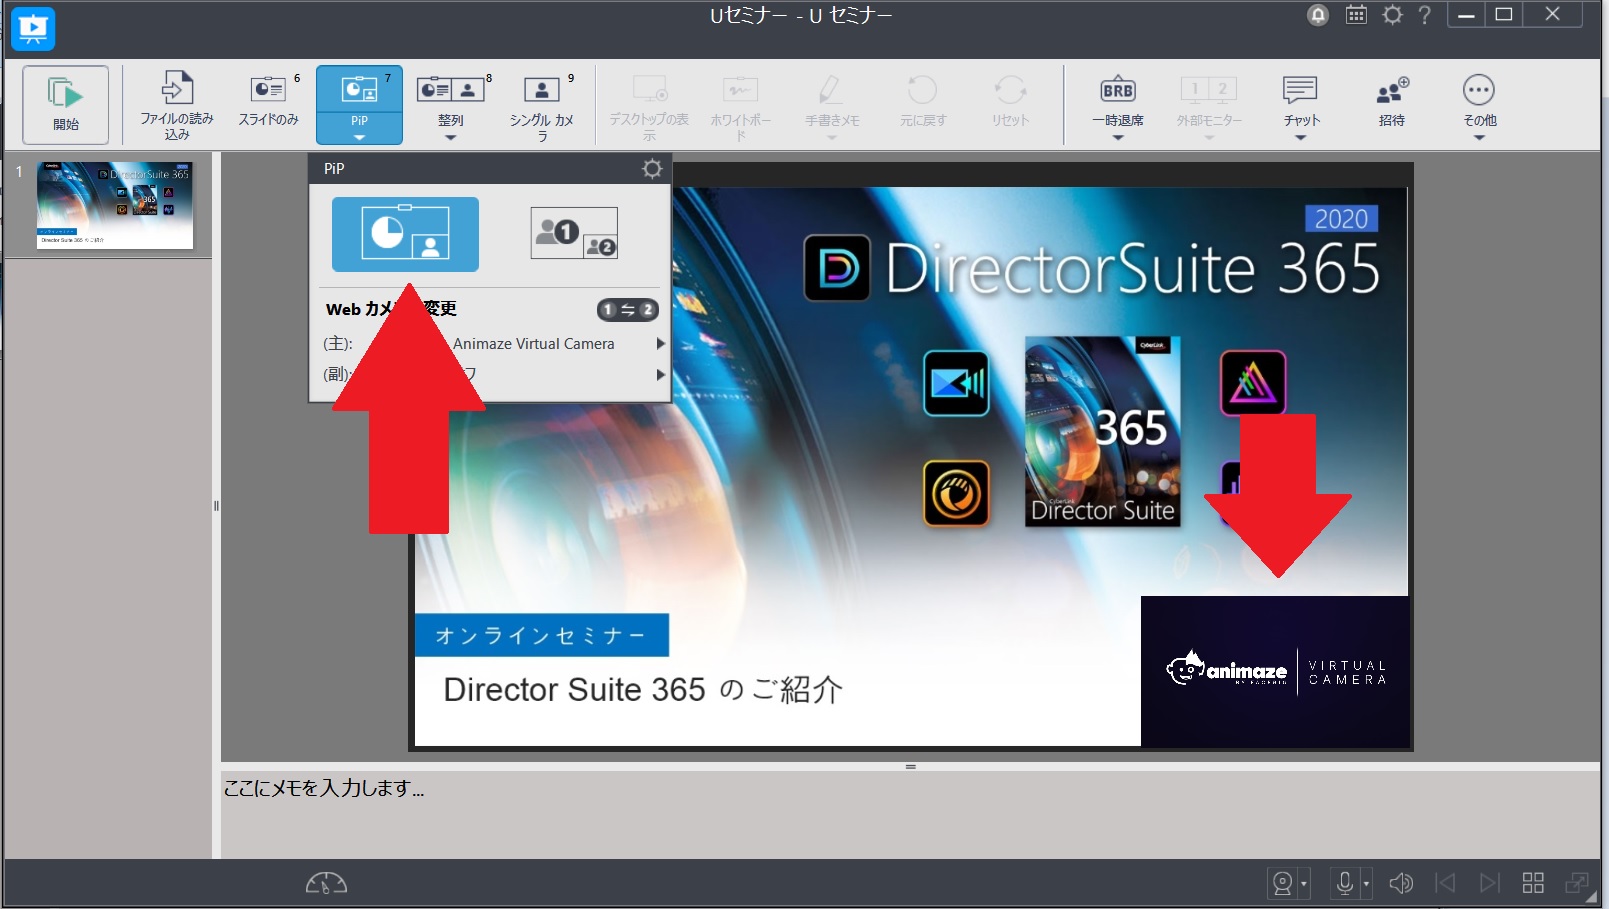Open the connection speed meter icon
This screenshot has width=1609, height=909.
[326, 883]
